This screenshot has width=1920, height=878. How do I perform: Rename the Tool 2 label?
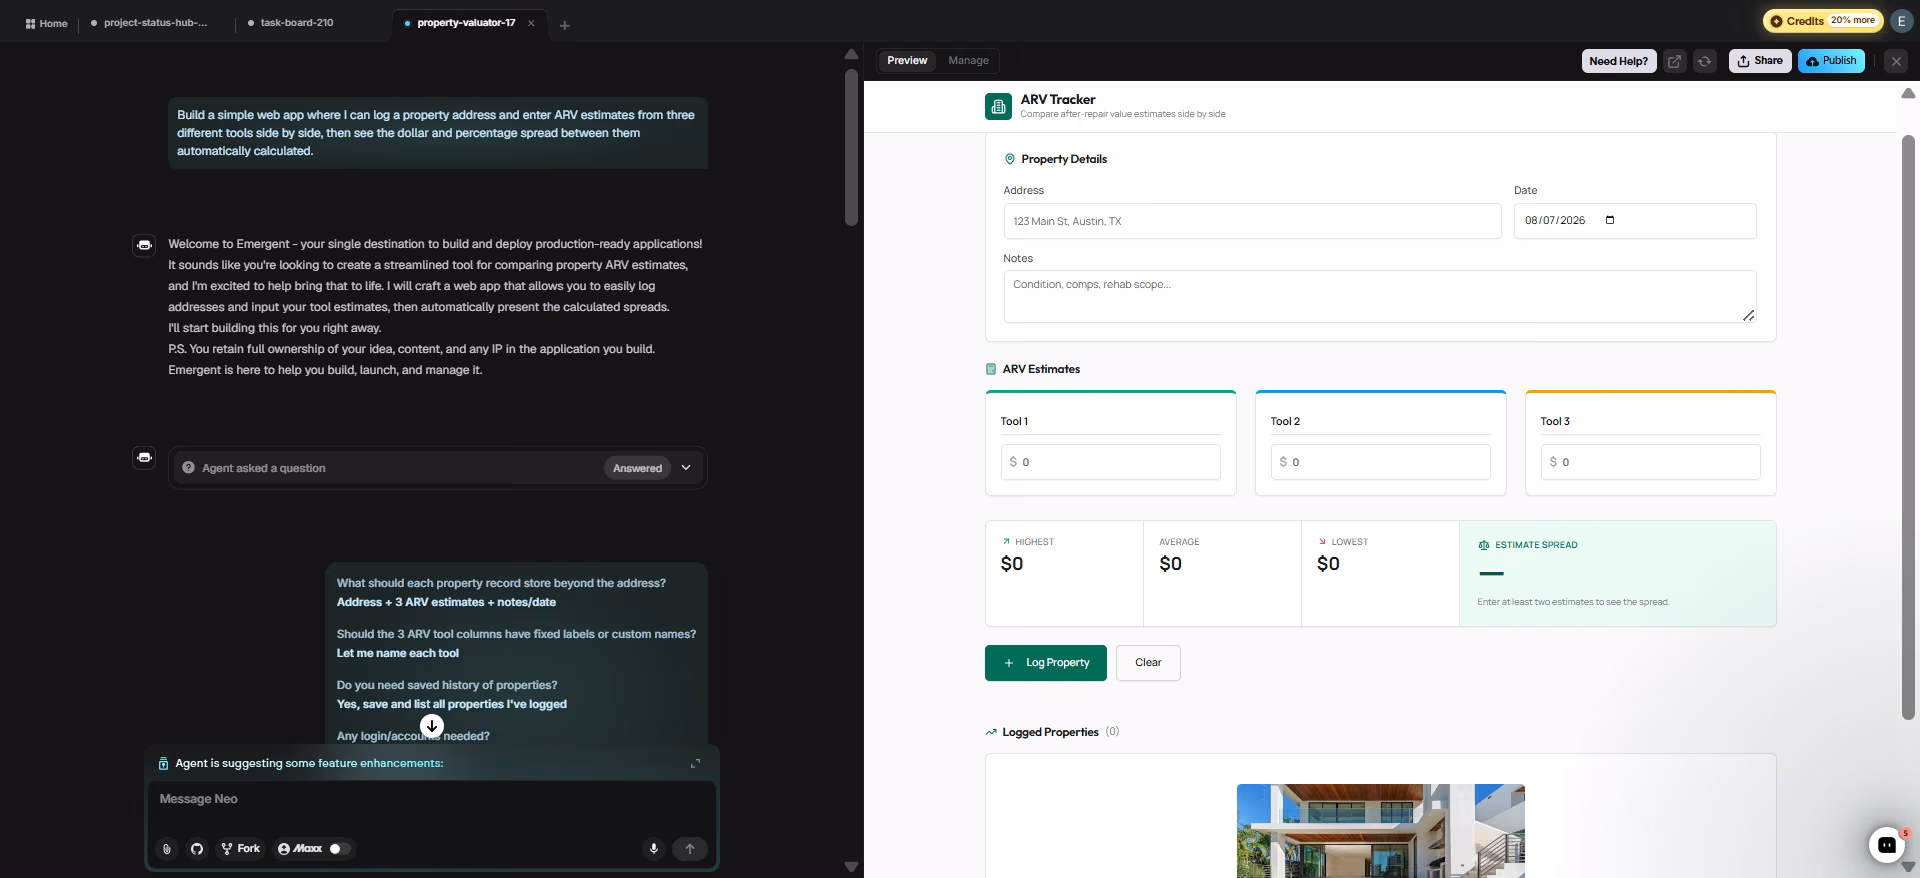point(1380,421)
